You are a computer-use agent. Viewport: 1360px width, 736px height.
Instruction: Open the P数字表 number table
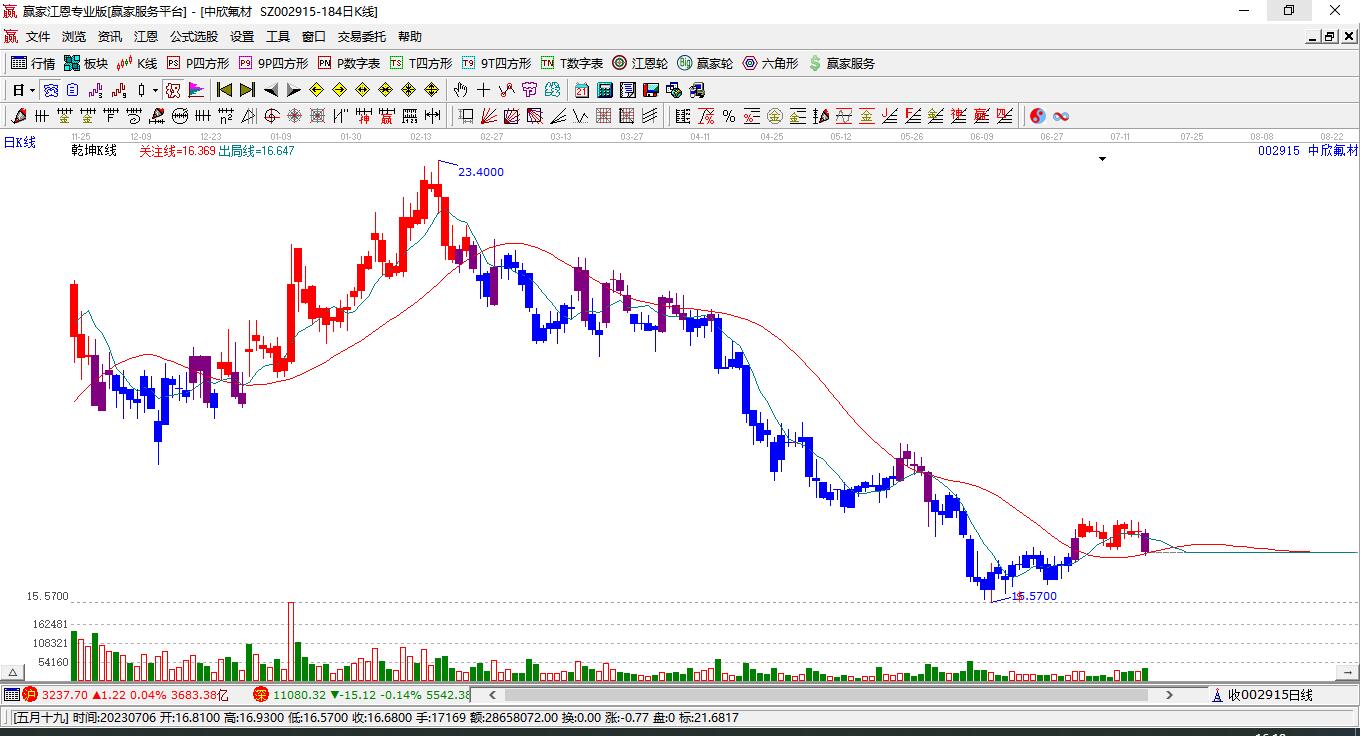(349, 63)
